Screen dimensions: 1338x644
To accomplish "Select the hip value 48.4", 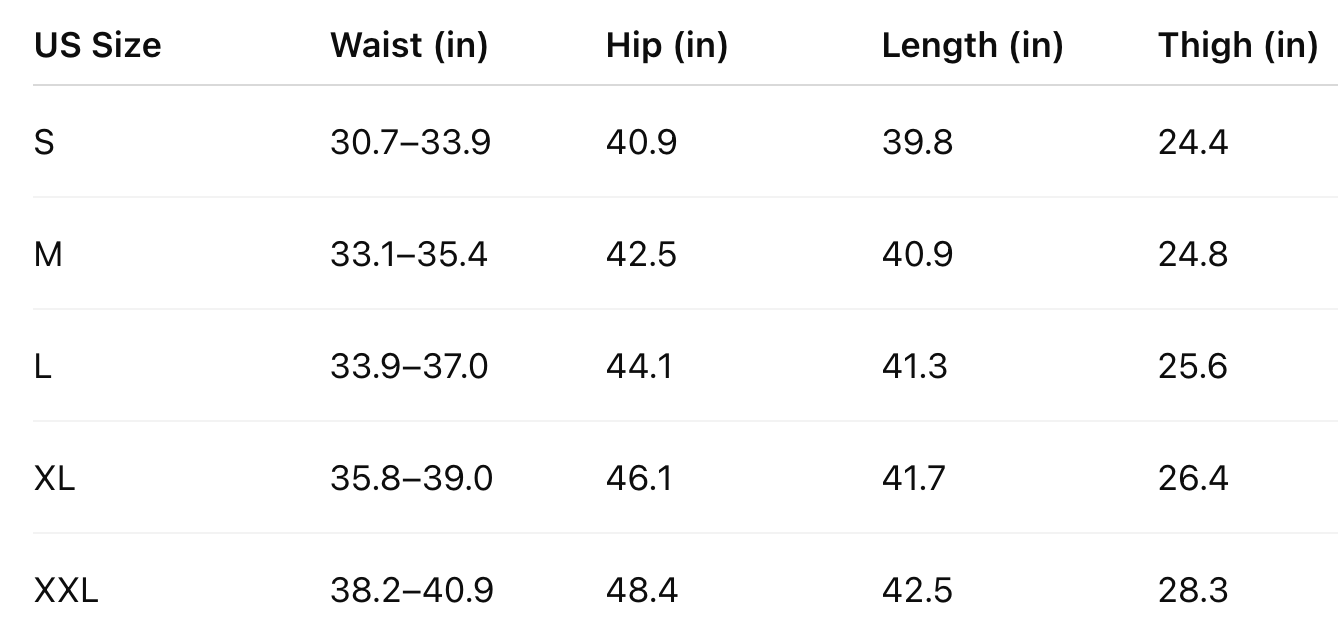I will [x=641, y=590].
